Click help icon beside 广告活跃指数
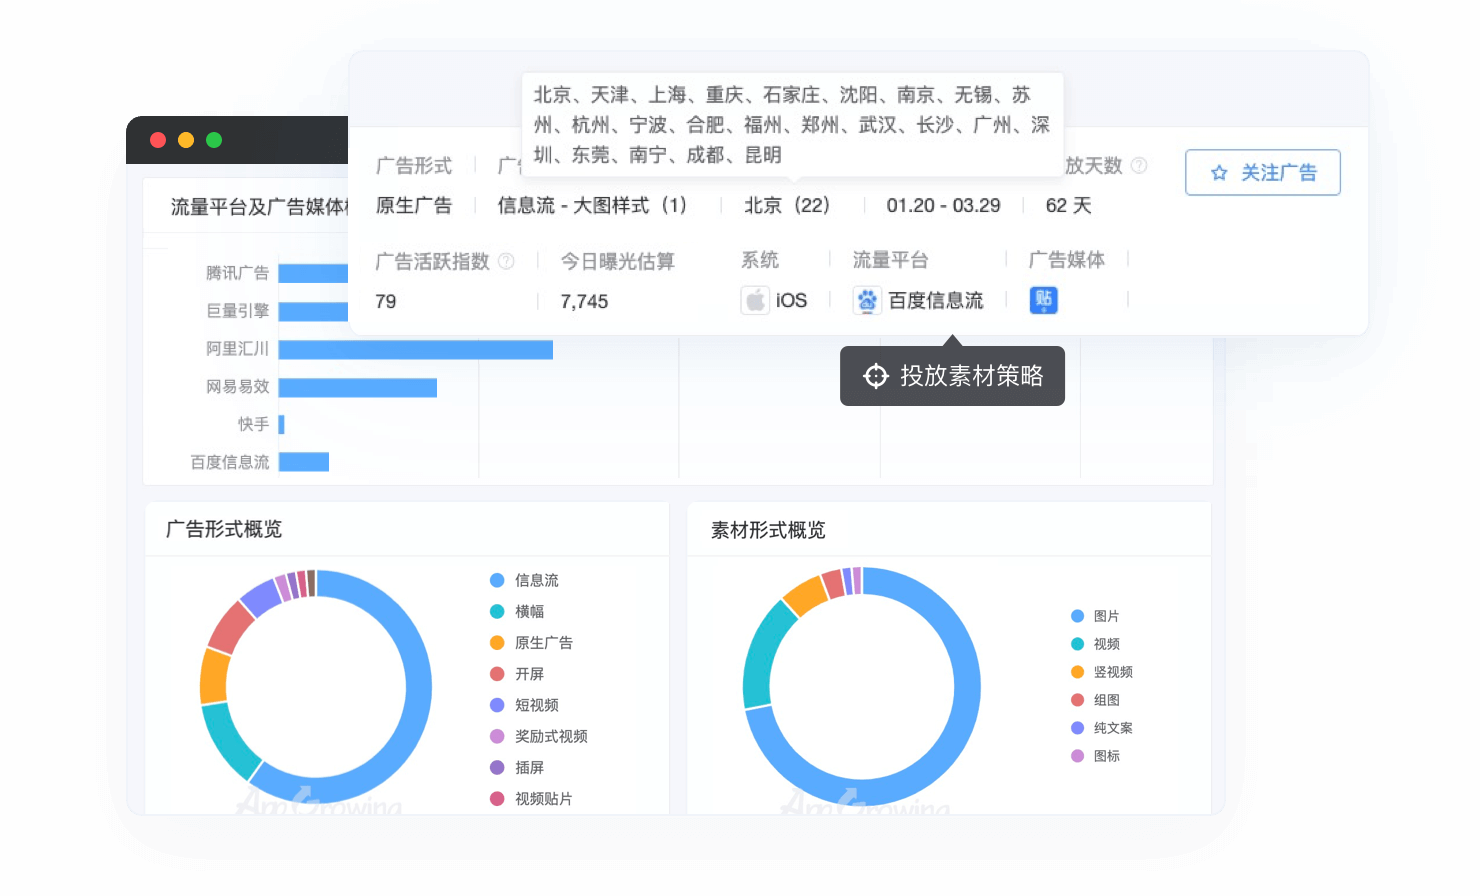 point(506,261)
